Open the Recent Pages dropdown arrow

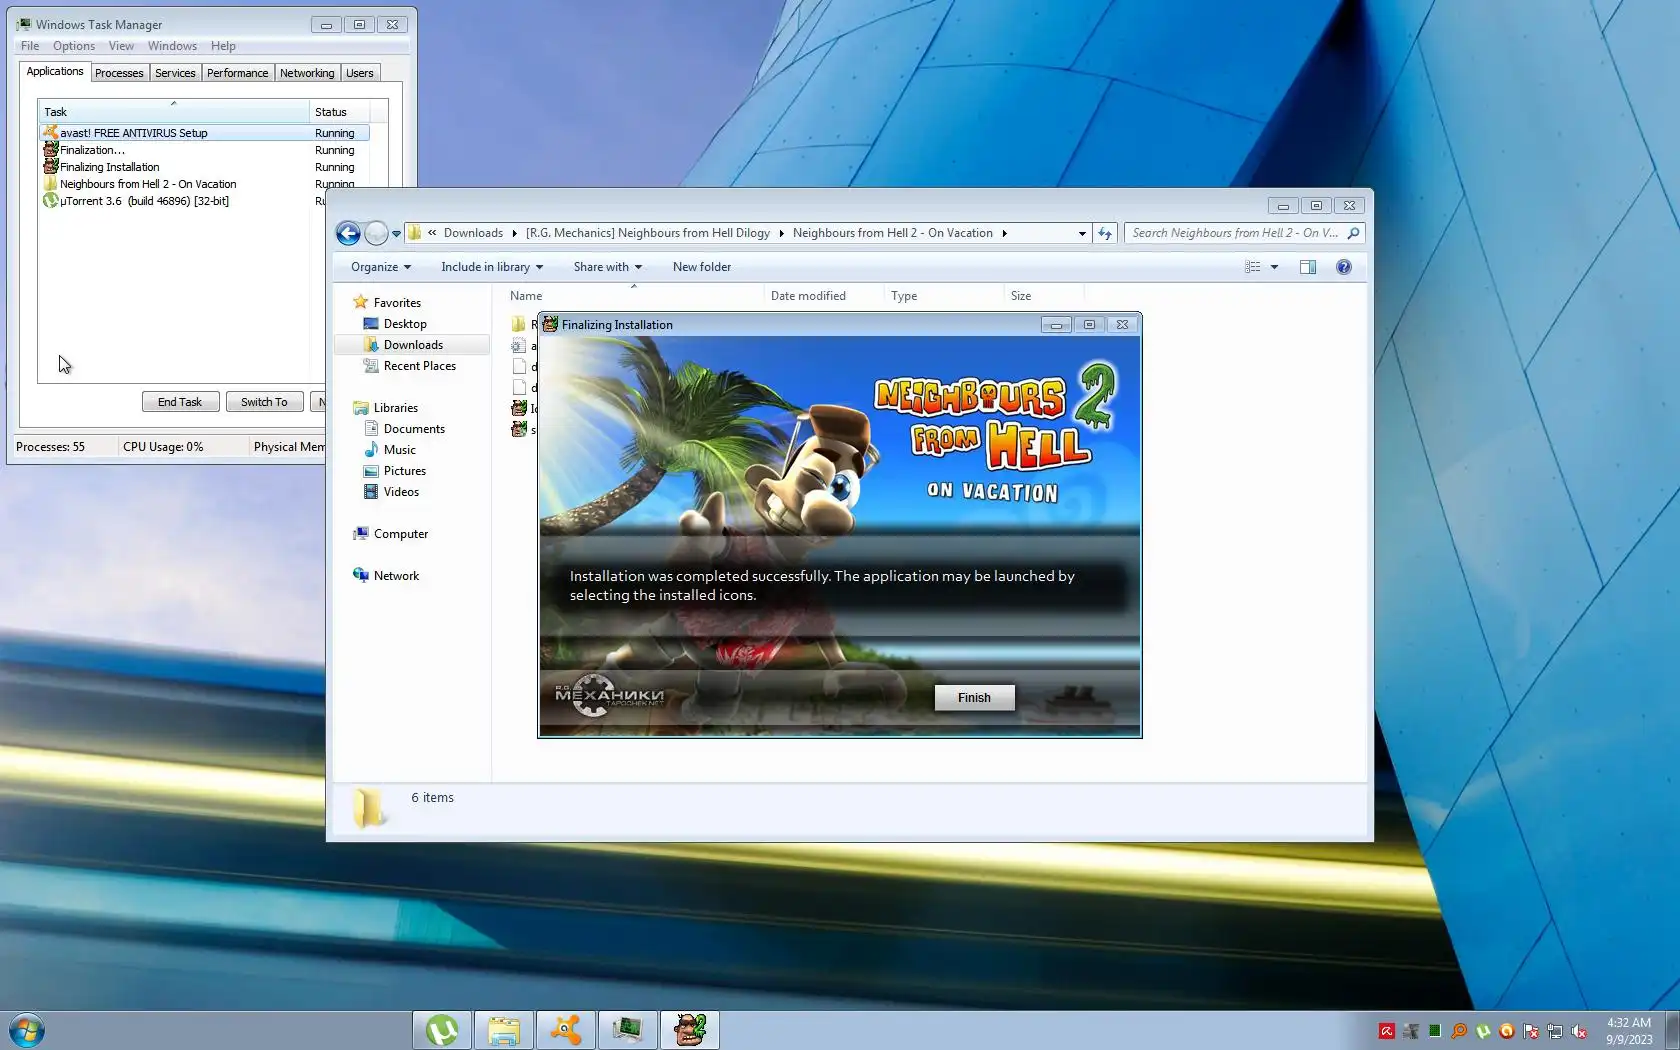coord(396,234)
